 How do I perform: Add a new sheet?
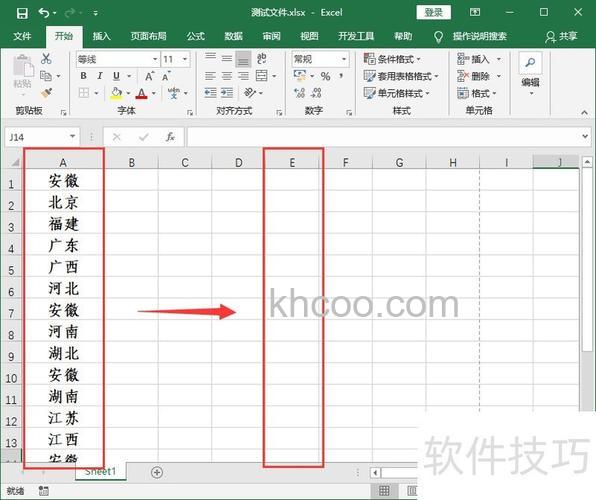(157, 472)
